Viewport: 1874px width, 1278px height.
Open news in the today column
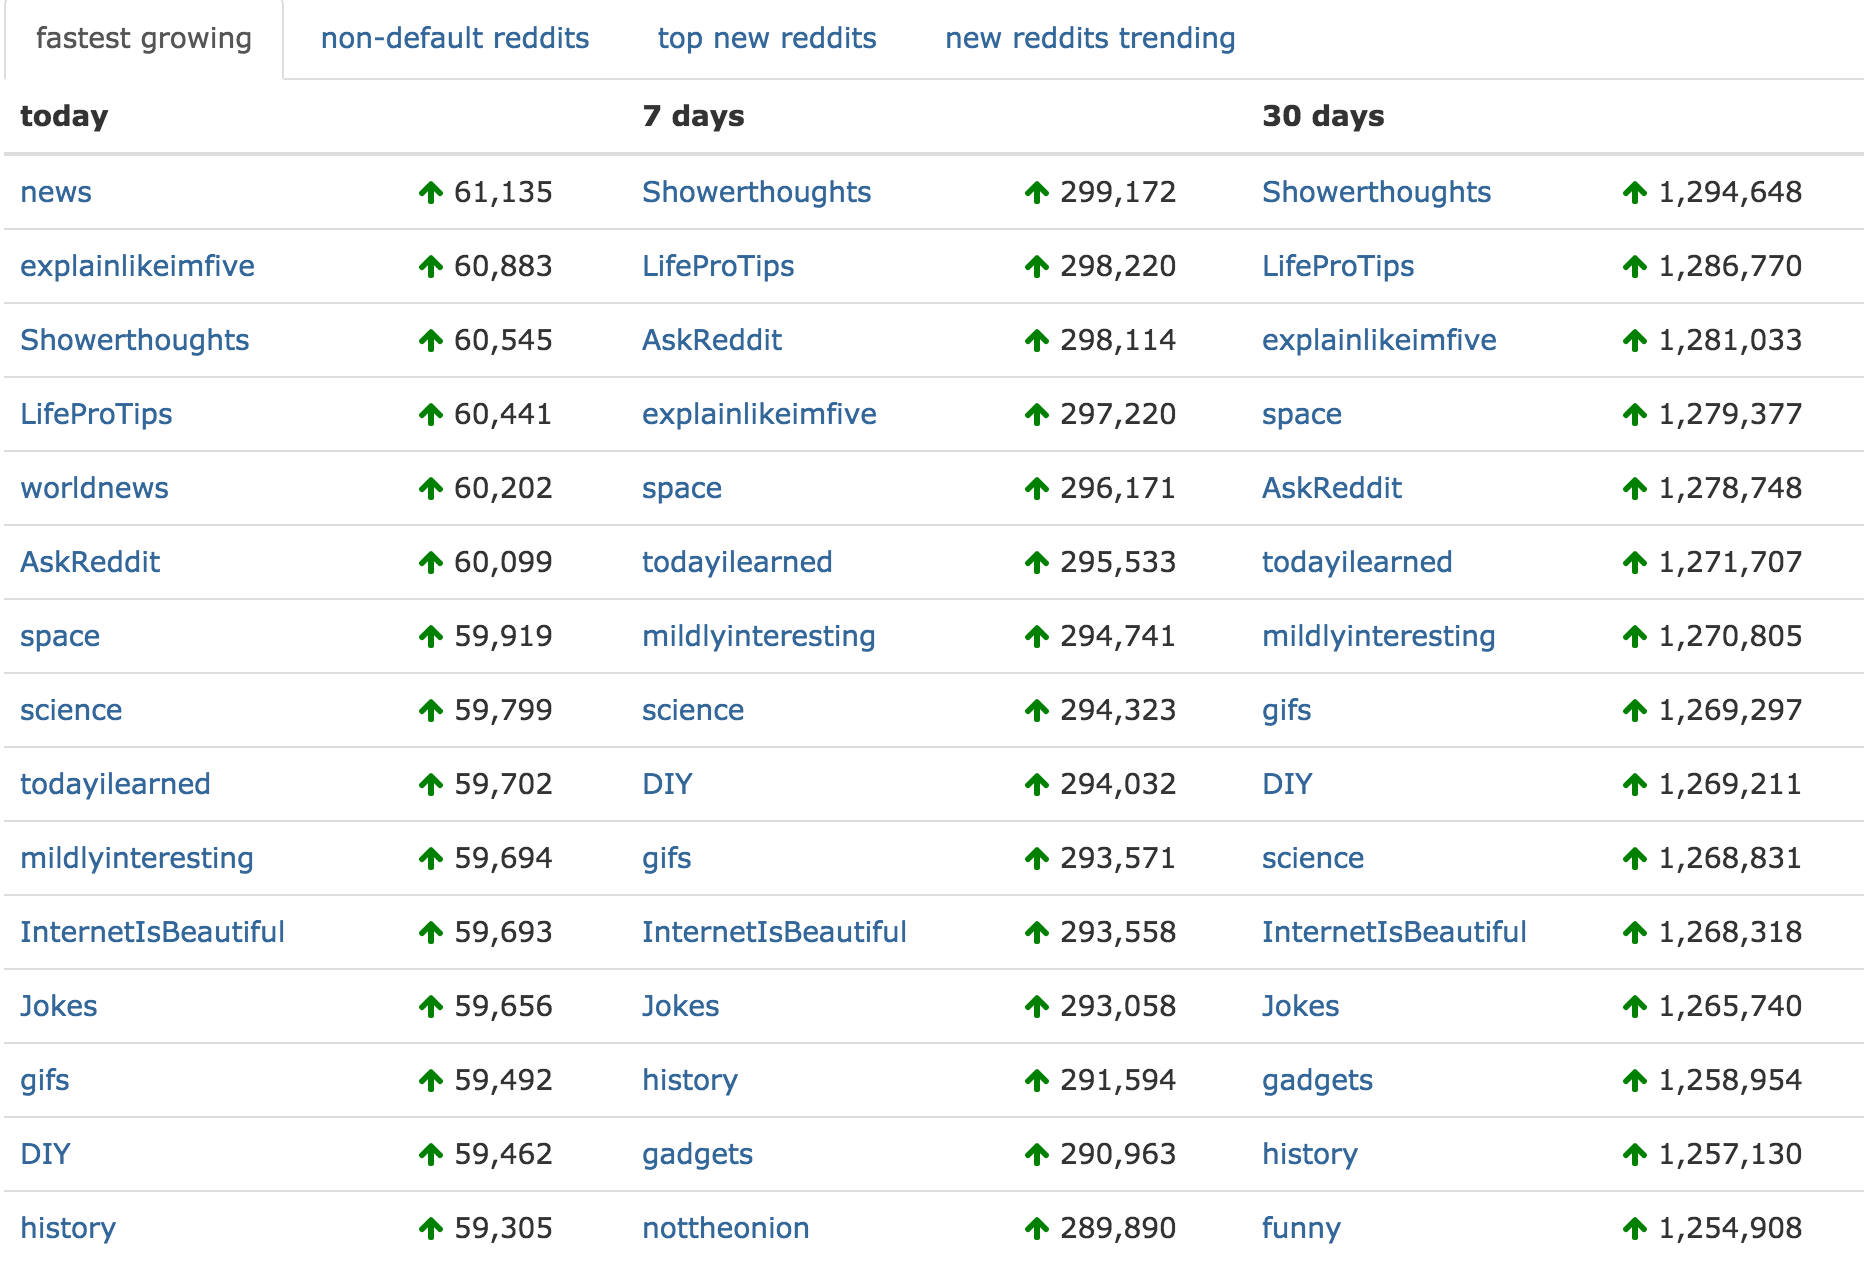click(x=56, y=192)
